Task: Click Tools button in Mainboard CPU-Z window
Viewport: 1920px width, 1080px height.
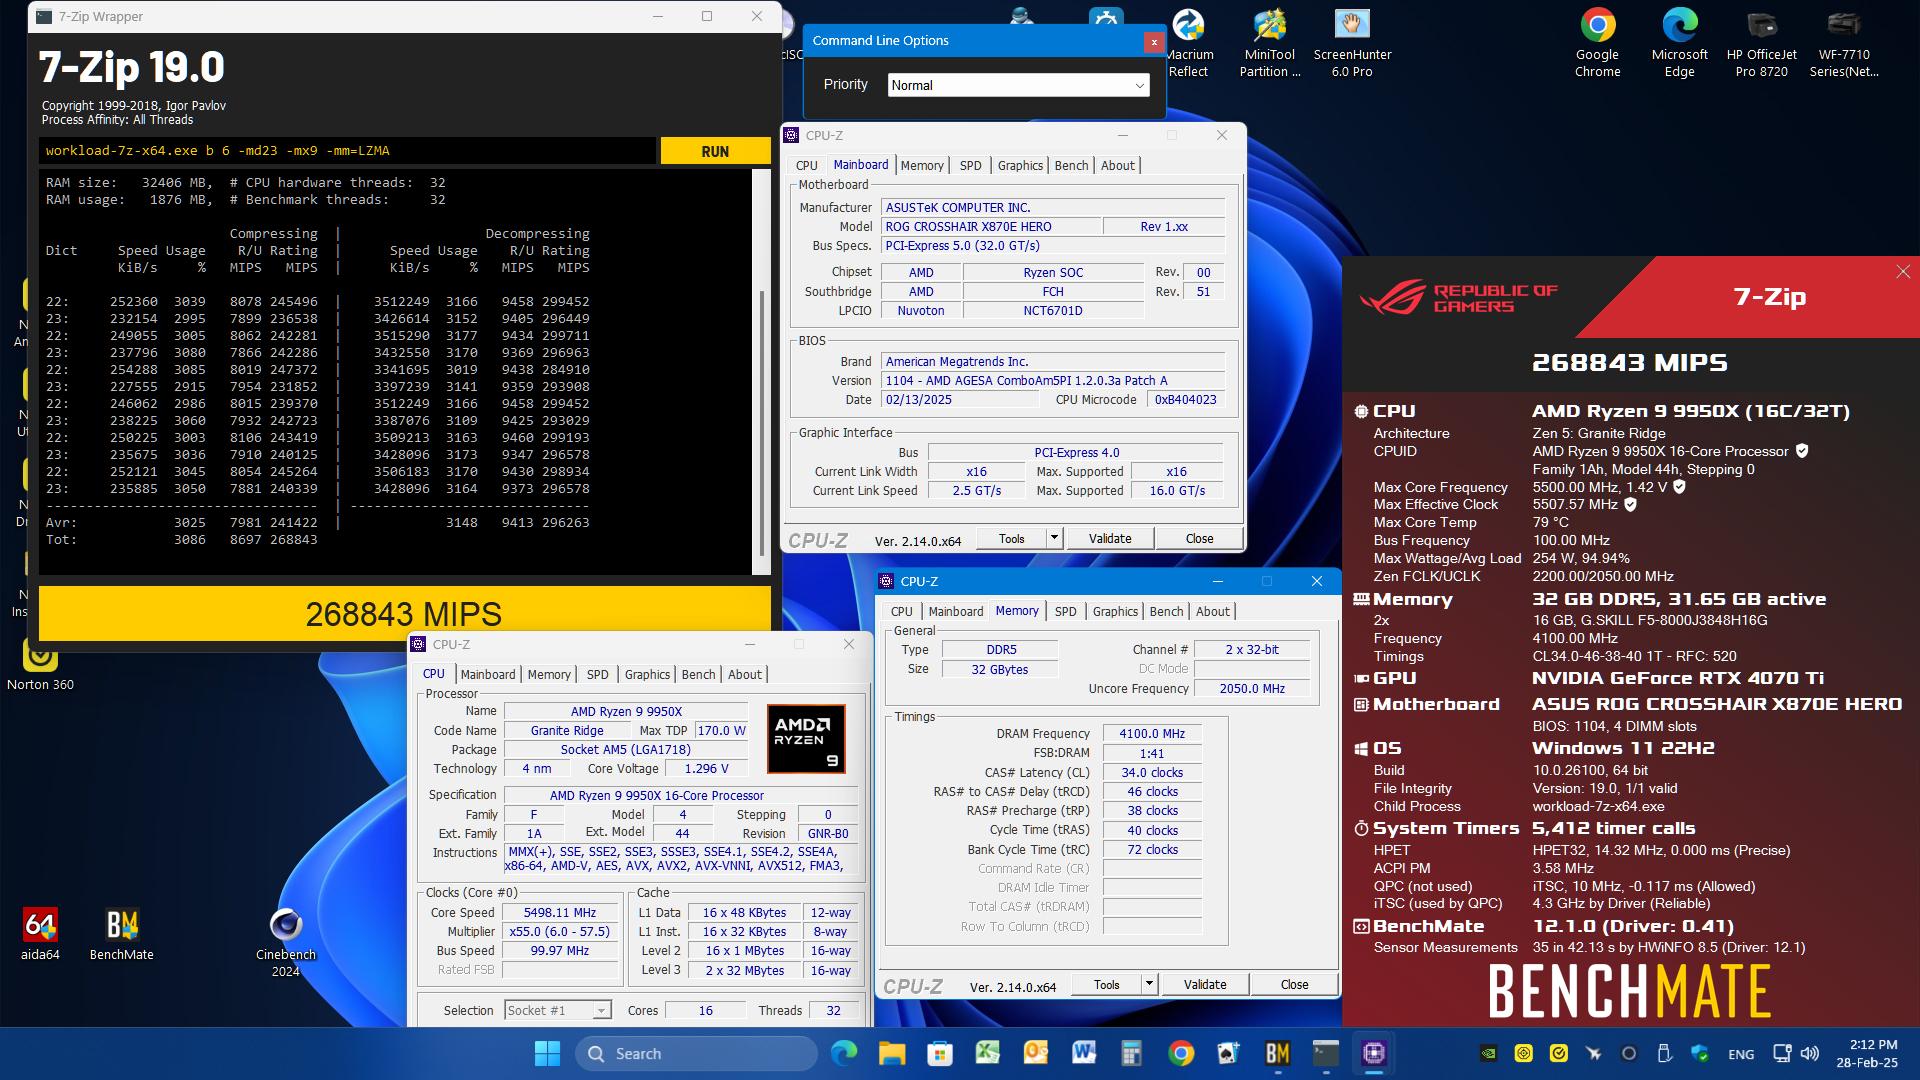Action: pyautogui.click(x=1011, y=539)
